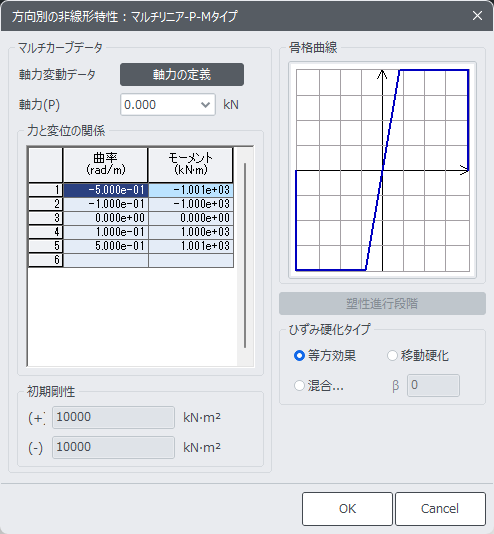Image resolution: width=494 pixels, height=534 pixels.
Task: Click row header number 3
Action: pyautogui.click(x=46, y=218)
